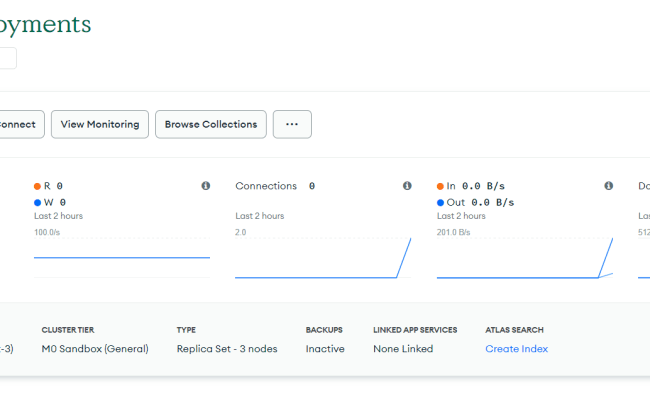The image size is (650, 400).
Task: Click the Out 0.0 B/s value text
Action: point(480,203)
